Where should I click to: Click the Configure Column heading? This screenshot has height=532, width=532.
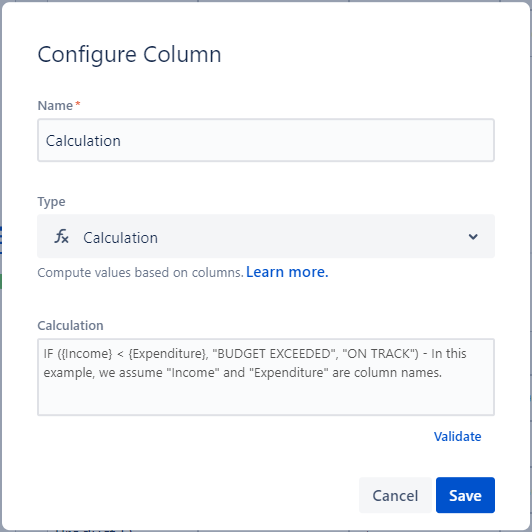pos(129,54)
